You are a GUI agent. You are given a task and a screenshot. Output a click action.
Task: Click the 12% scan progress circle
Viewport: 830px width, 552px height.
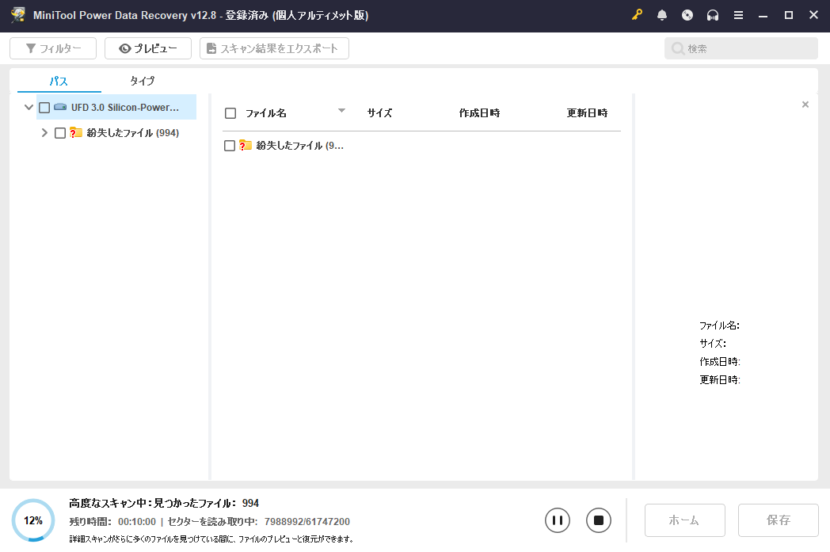[x=33, y=521]
